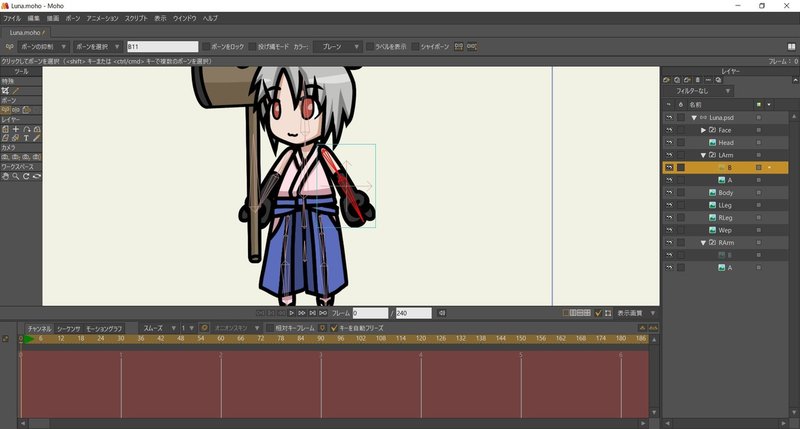This screenshot has width=800, height=429.
Task: Open the ボーンの抑制 dropdown
Action: (43, 46)
